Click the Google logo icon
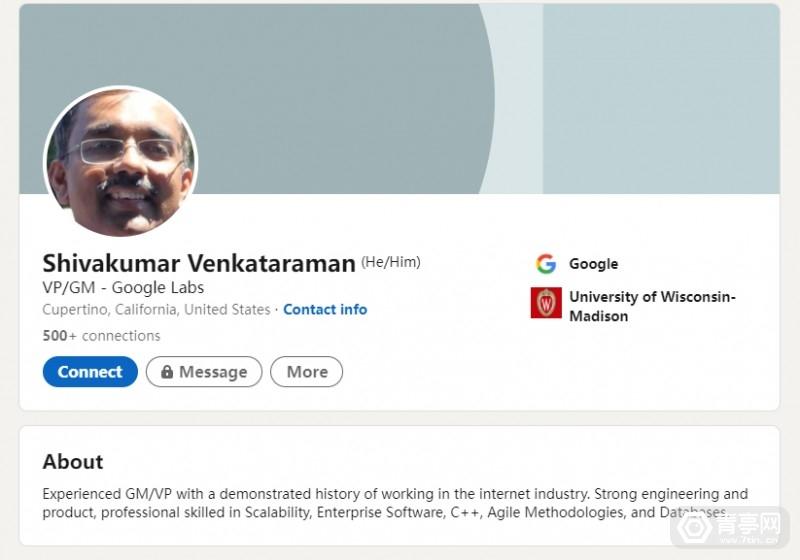This screenshot has width=800, height=560. [545, 264]
